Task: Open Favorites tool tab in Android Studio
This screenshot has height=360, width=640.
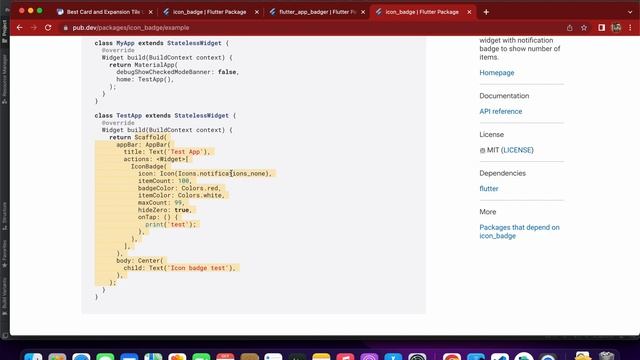Action: [4, 253]
